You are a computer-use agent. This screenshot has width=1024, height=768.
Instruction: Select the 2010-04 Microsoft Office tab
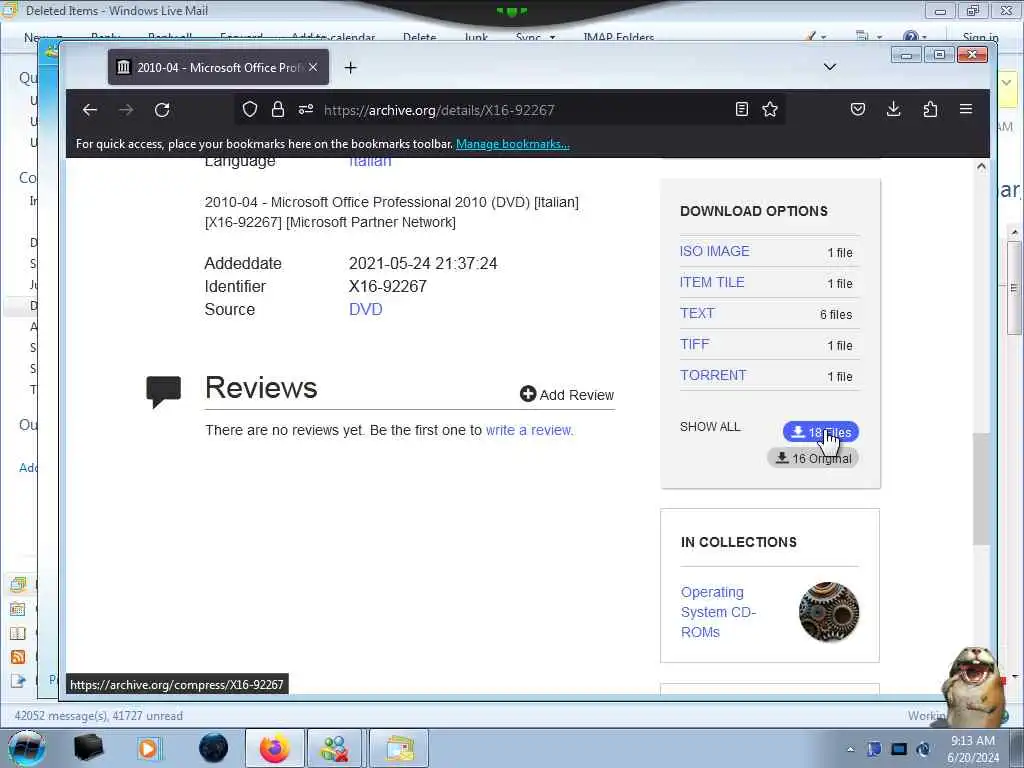coord(218,67)
